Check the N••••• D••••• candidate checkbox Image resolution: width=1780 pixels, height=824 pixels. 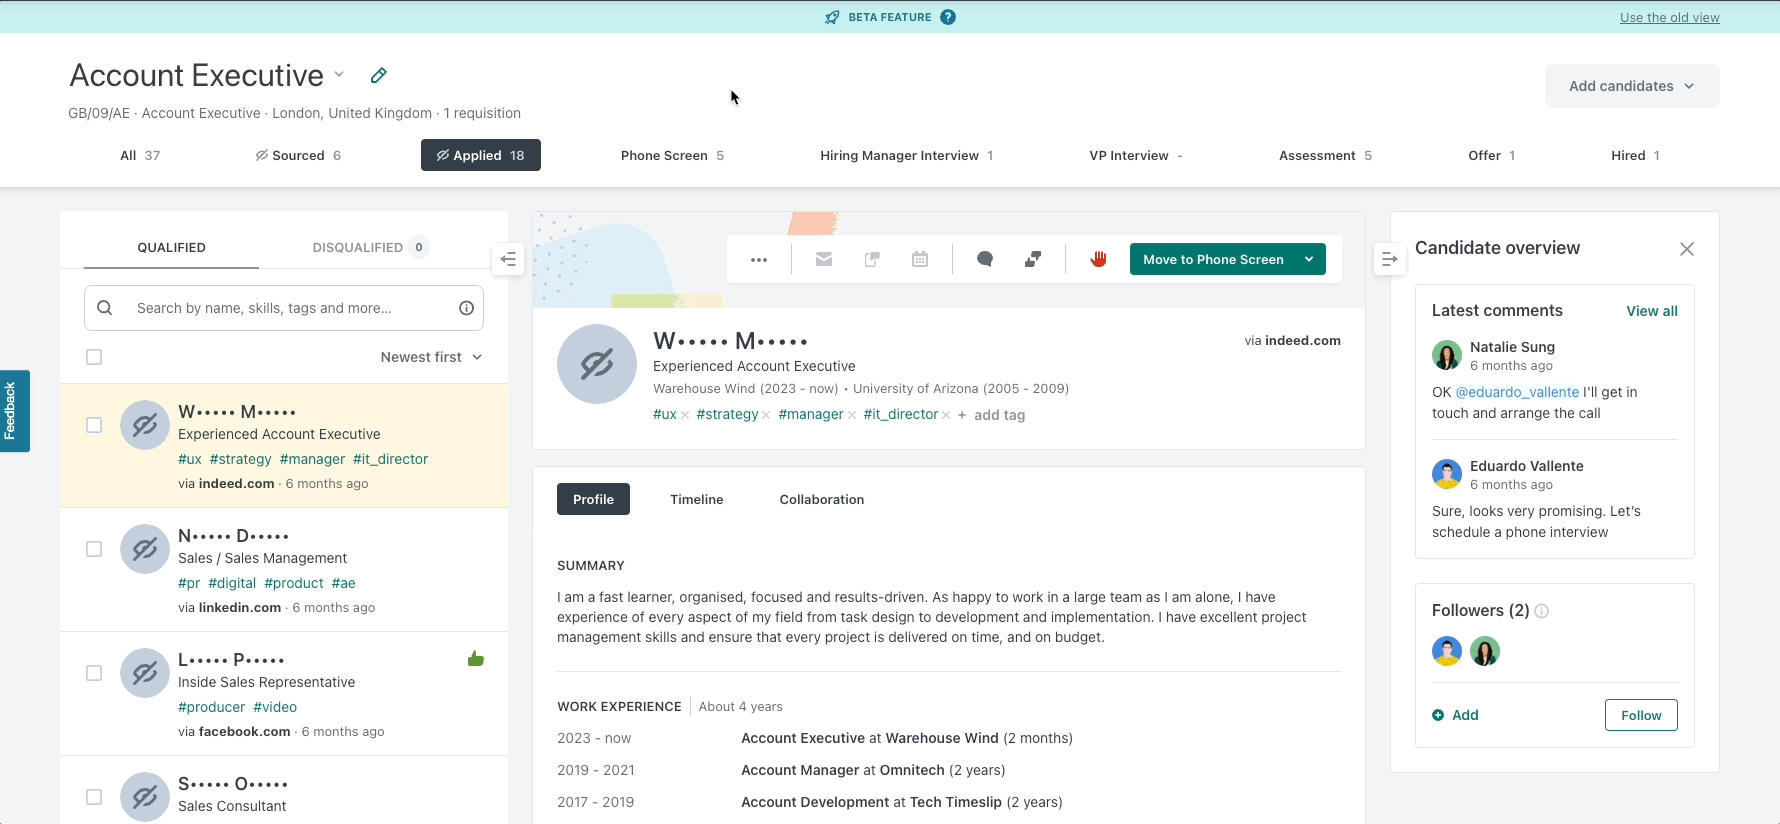click(x=94, y=549)
